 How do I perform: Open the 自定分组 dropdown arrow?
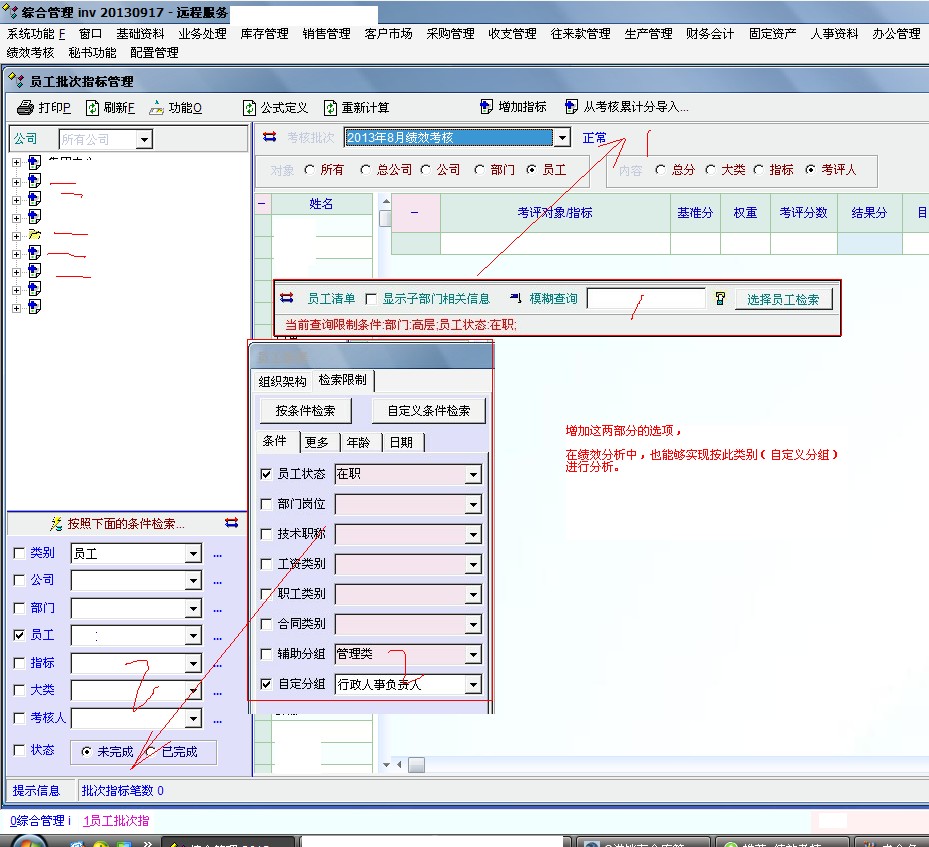[473, 685]
